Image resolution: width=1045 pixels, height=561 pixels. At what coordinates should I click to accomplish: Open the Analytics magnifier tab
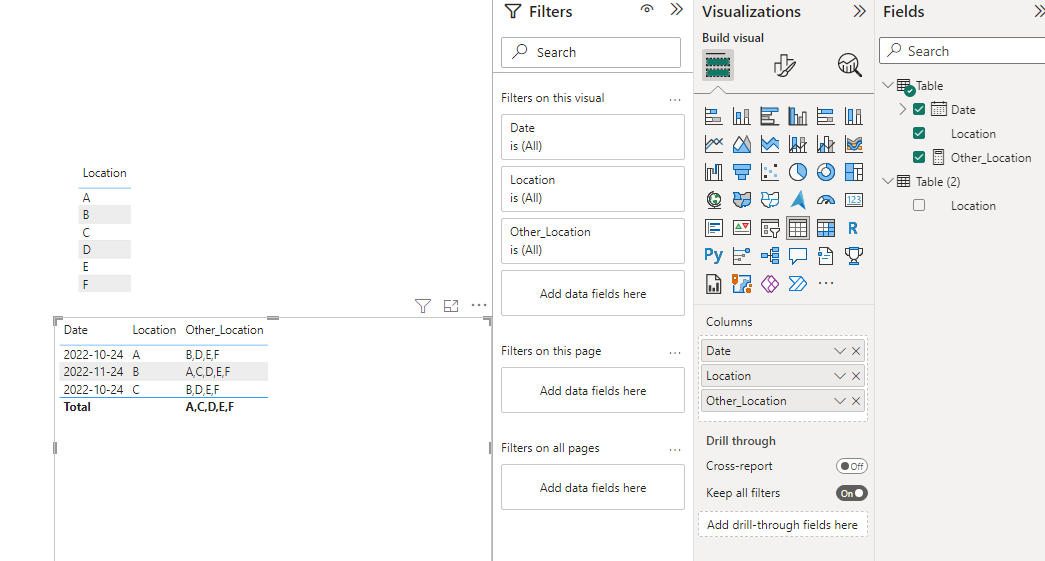[849, 65]
